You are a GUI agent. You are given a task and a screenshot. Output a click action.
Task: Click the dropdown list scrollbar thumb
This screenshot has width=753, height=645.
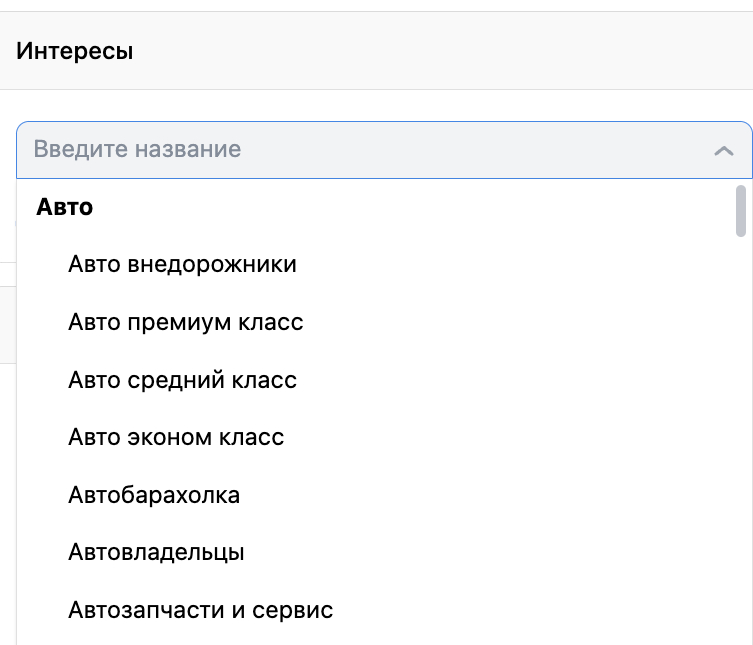coord(741,210)
